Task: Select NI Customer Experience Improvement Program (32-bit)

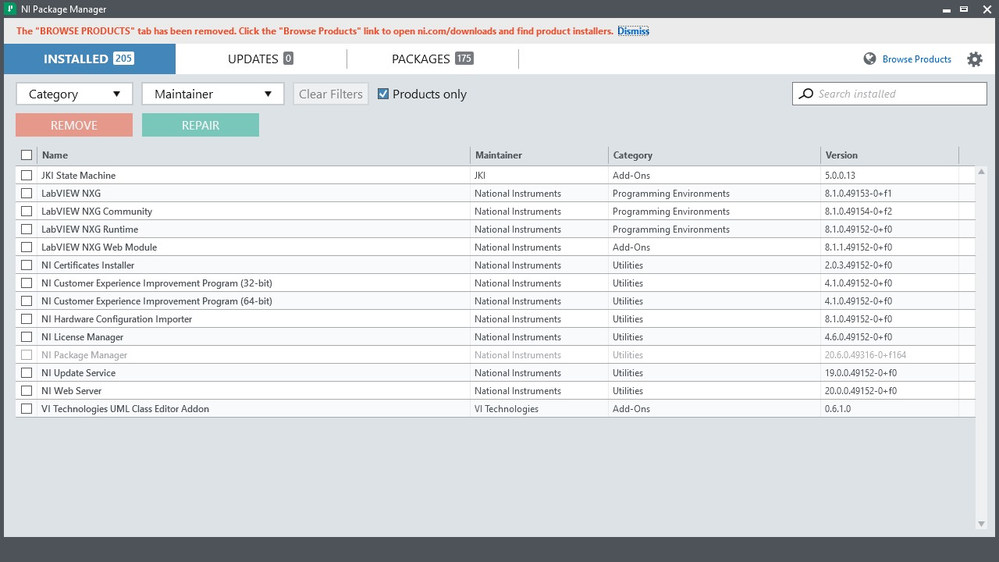Action: [x=157, y=283]
